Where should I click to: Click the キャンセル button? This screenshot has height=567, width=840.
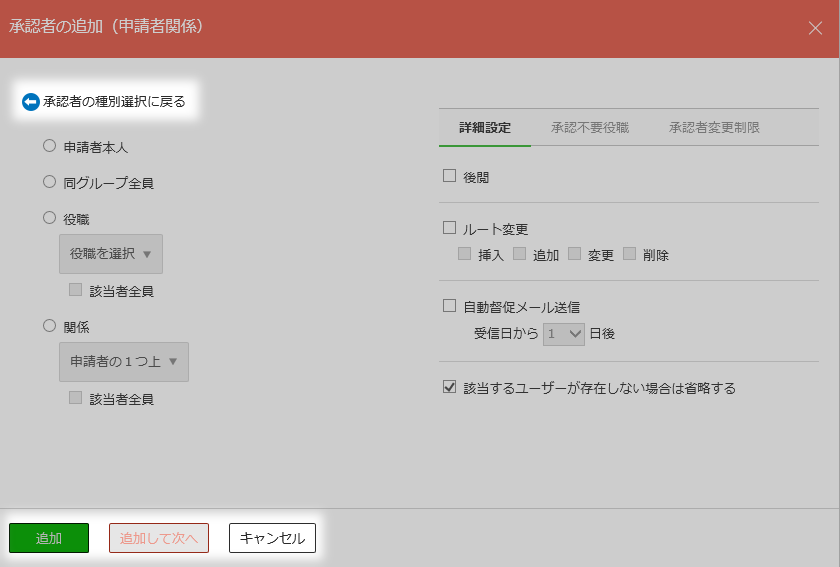click(272, 538)
